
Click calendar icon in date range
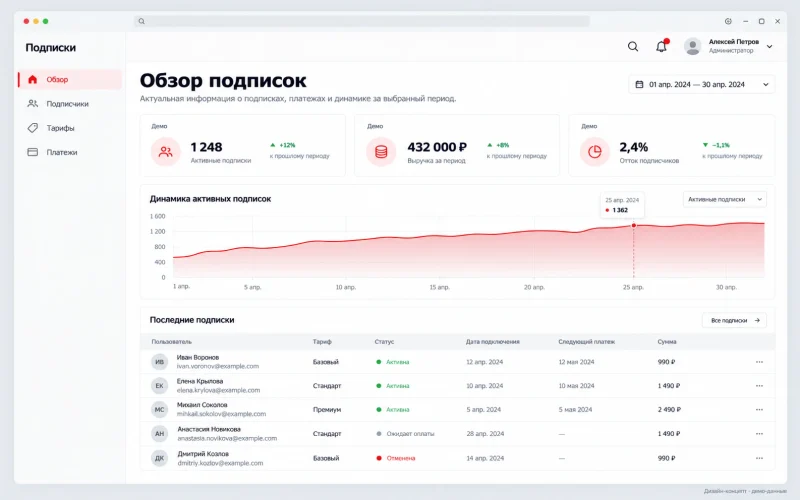point(639,85)
